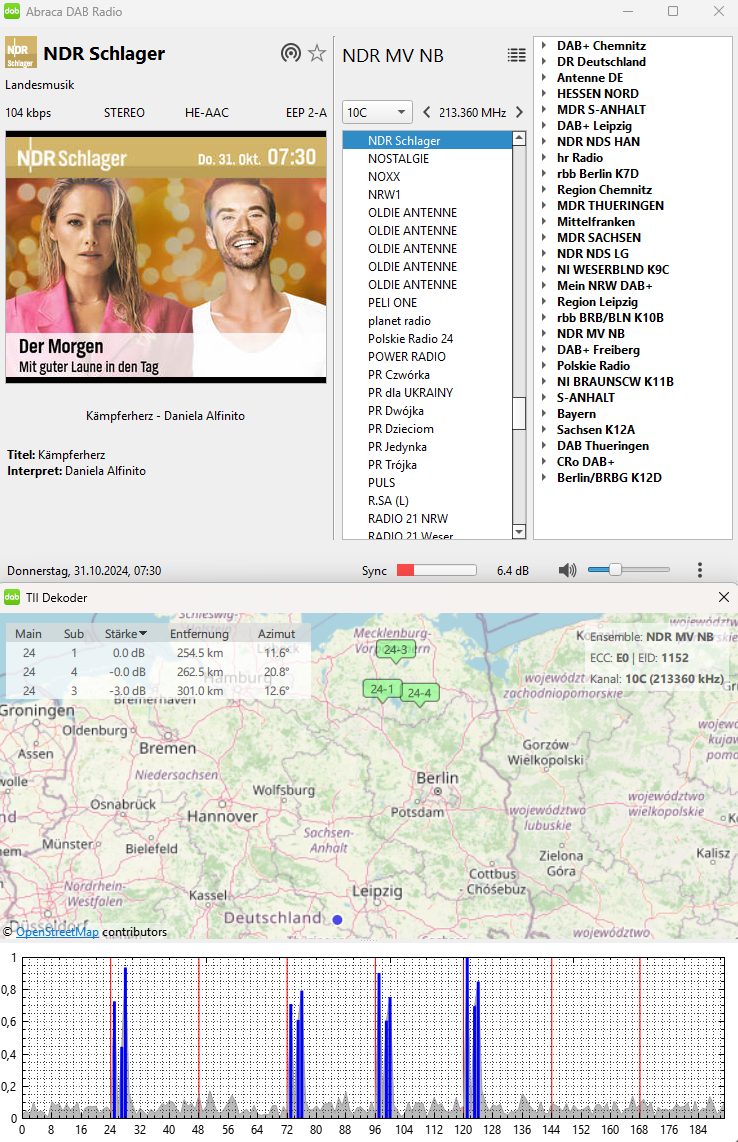Select PR dla UKRAINY service

[428, 393]
